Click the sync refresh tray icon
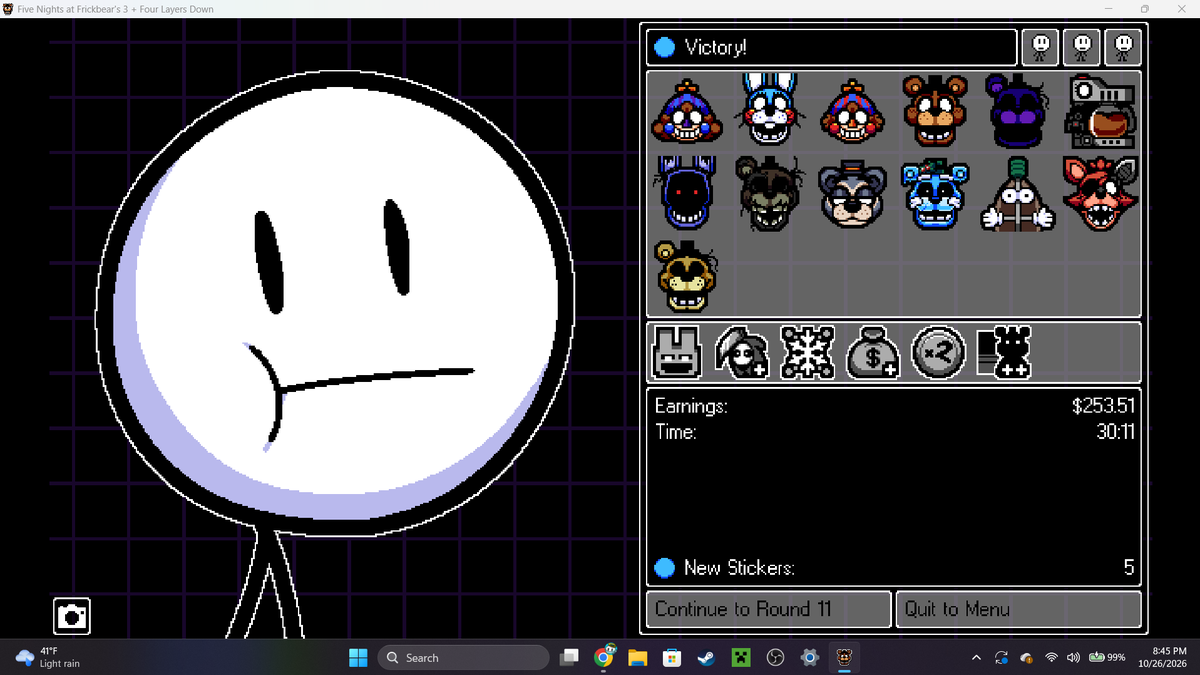This screenshot has width=1200, height=675. [x=1001, y=657]
